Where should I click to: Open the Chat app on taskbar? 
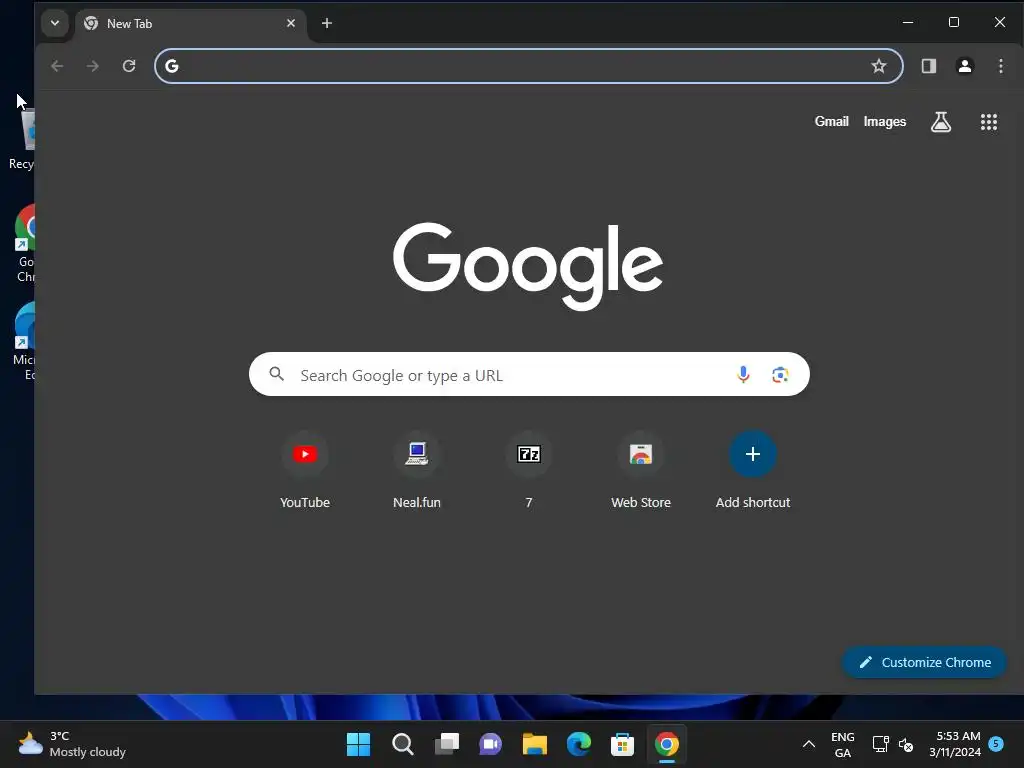(490, 744)
